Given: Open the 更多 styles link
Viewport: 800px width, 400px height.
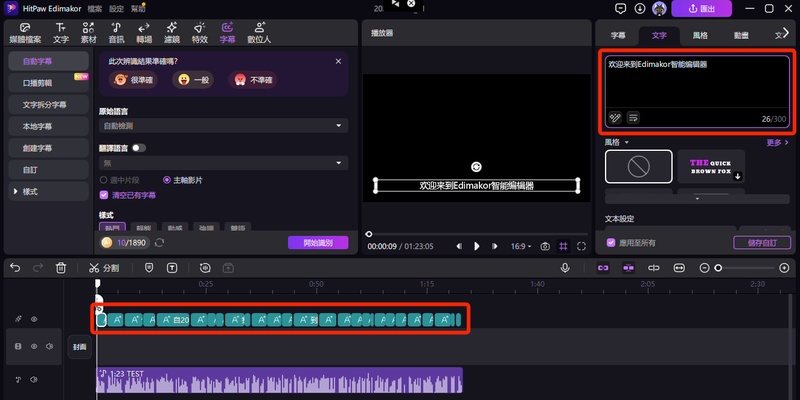Looking at the screenshot, I should click(x=778, y=143).
